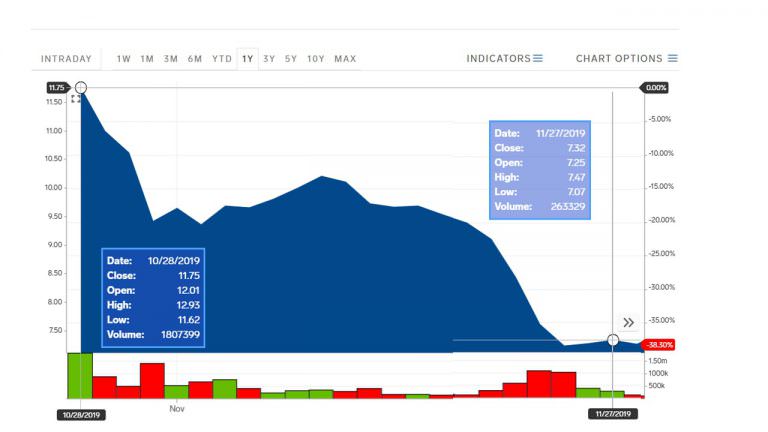Screen dimensions: 768x432
Task: Select the 3M time range
Action: tap(170, 59)
